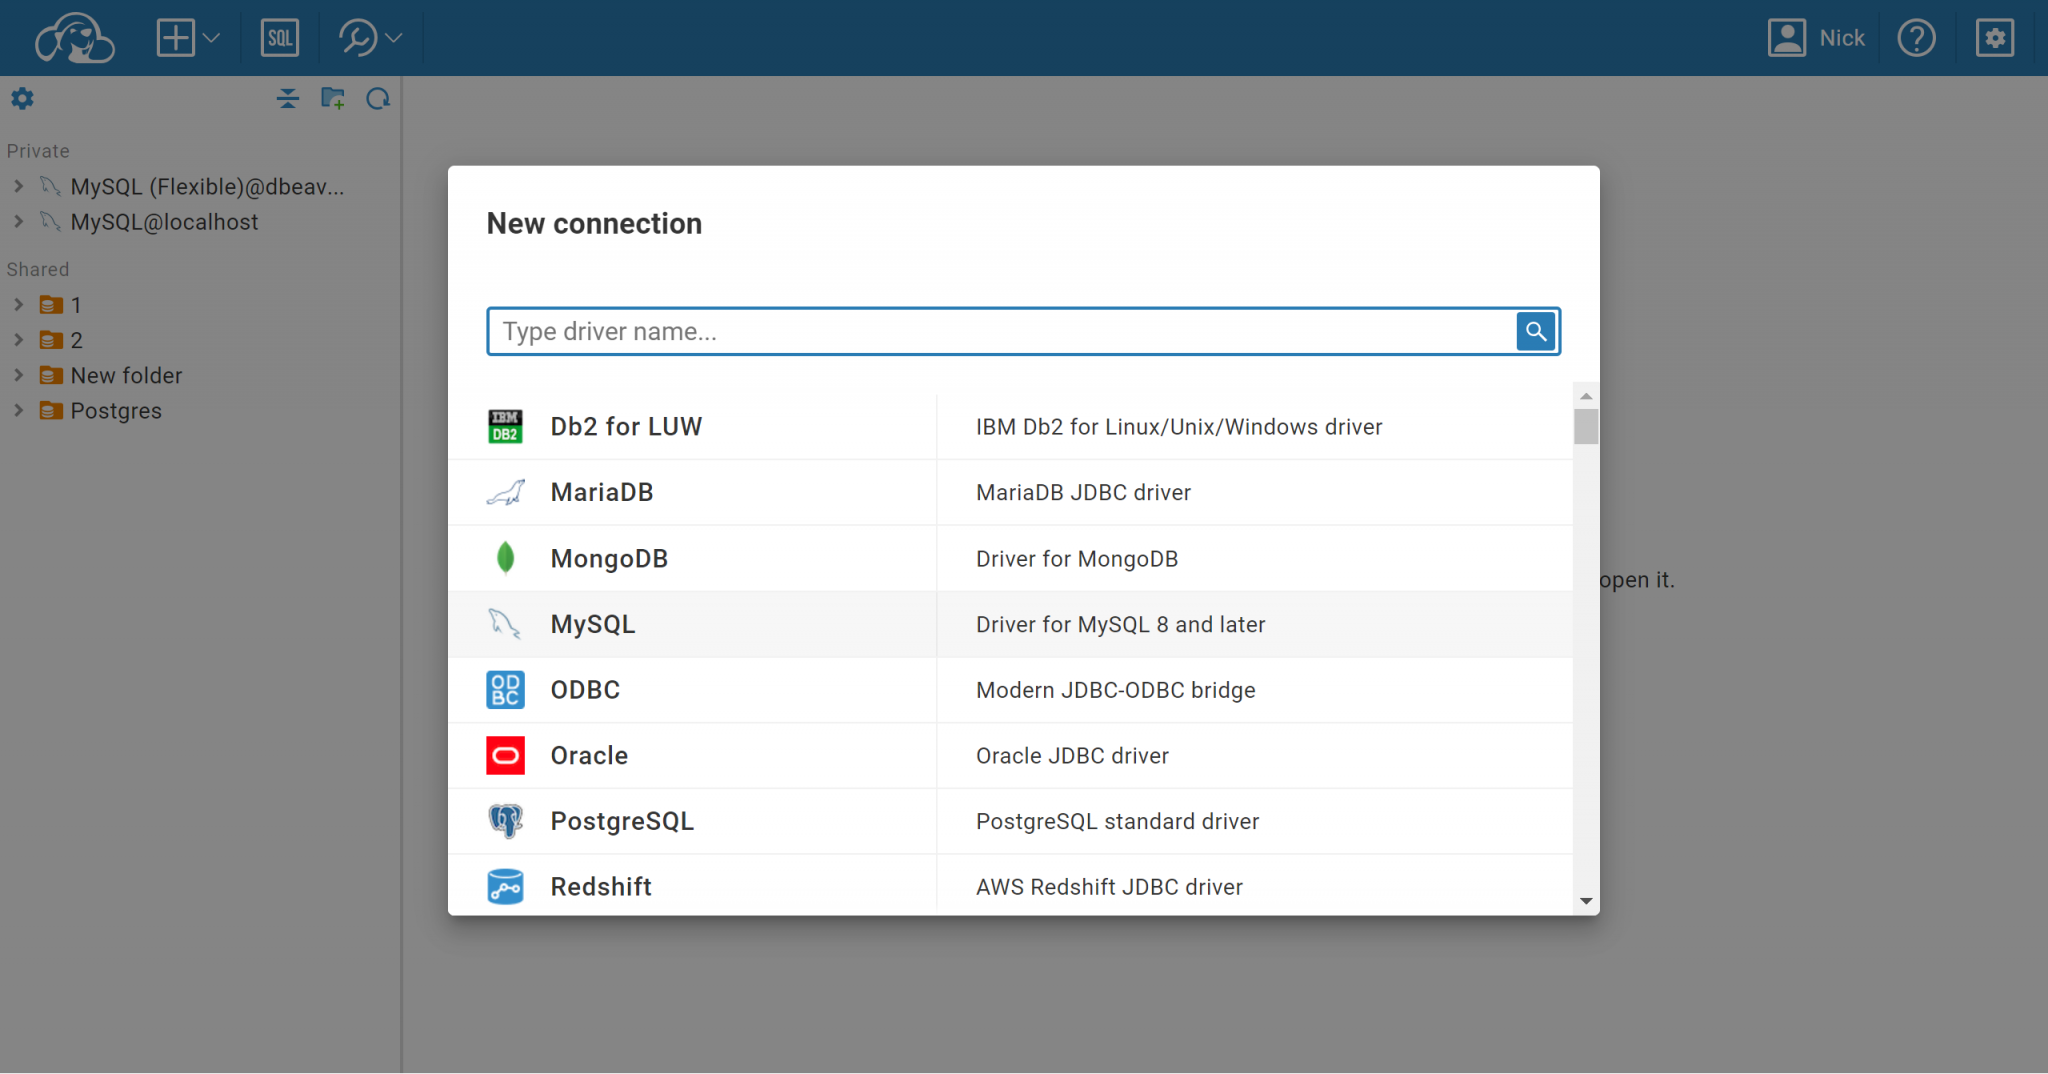Search drivers with the magnifier button
Image resolution: width=2048 pixels, height=1074 pixels.
tap(1535, 331)
